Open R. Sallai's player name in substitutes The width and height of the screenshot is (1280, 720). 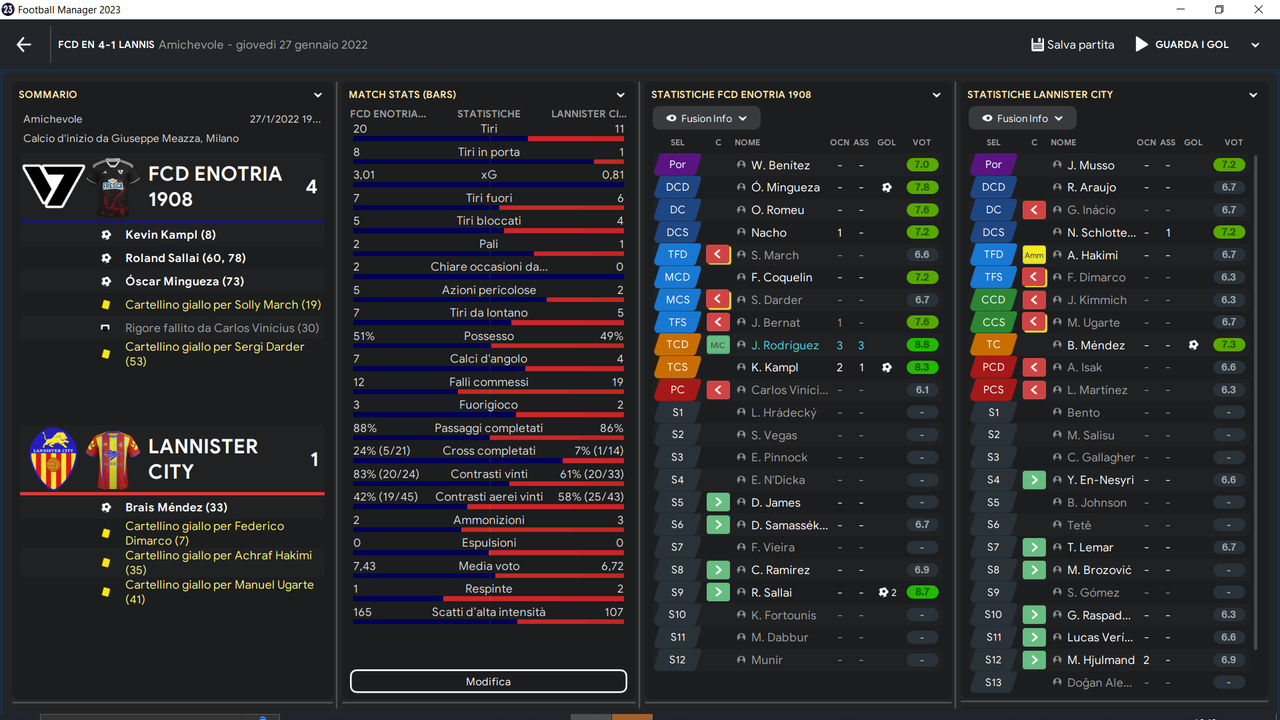click(x=772, y=592)
